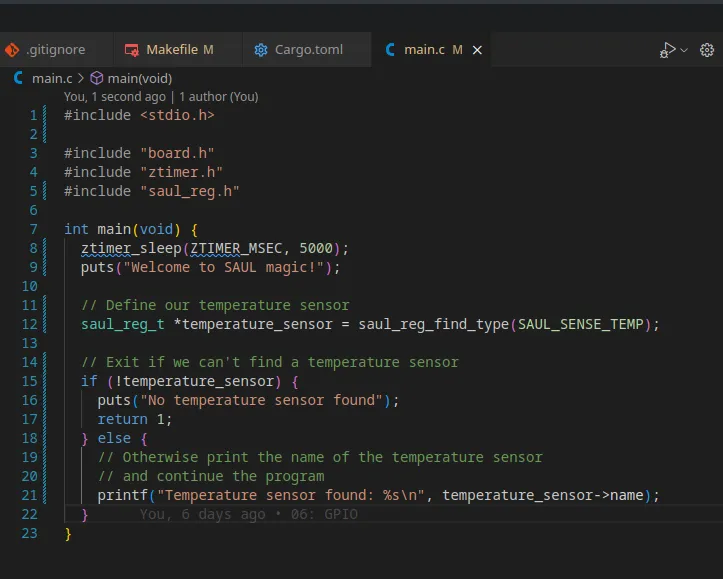Click 'return 1;' statement
723x579 pixels.
click(135, 419)
